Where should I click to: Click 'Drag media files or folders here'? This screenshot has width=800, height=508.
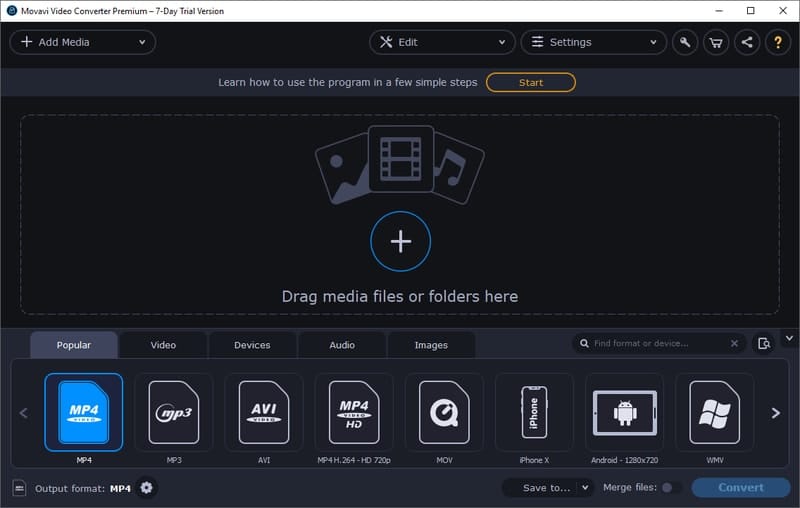pyautogui.click(x=400, y=296)
